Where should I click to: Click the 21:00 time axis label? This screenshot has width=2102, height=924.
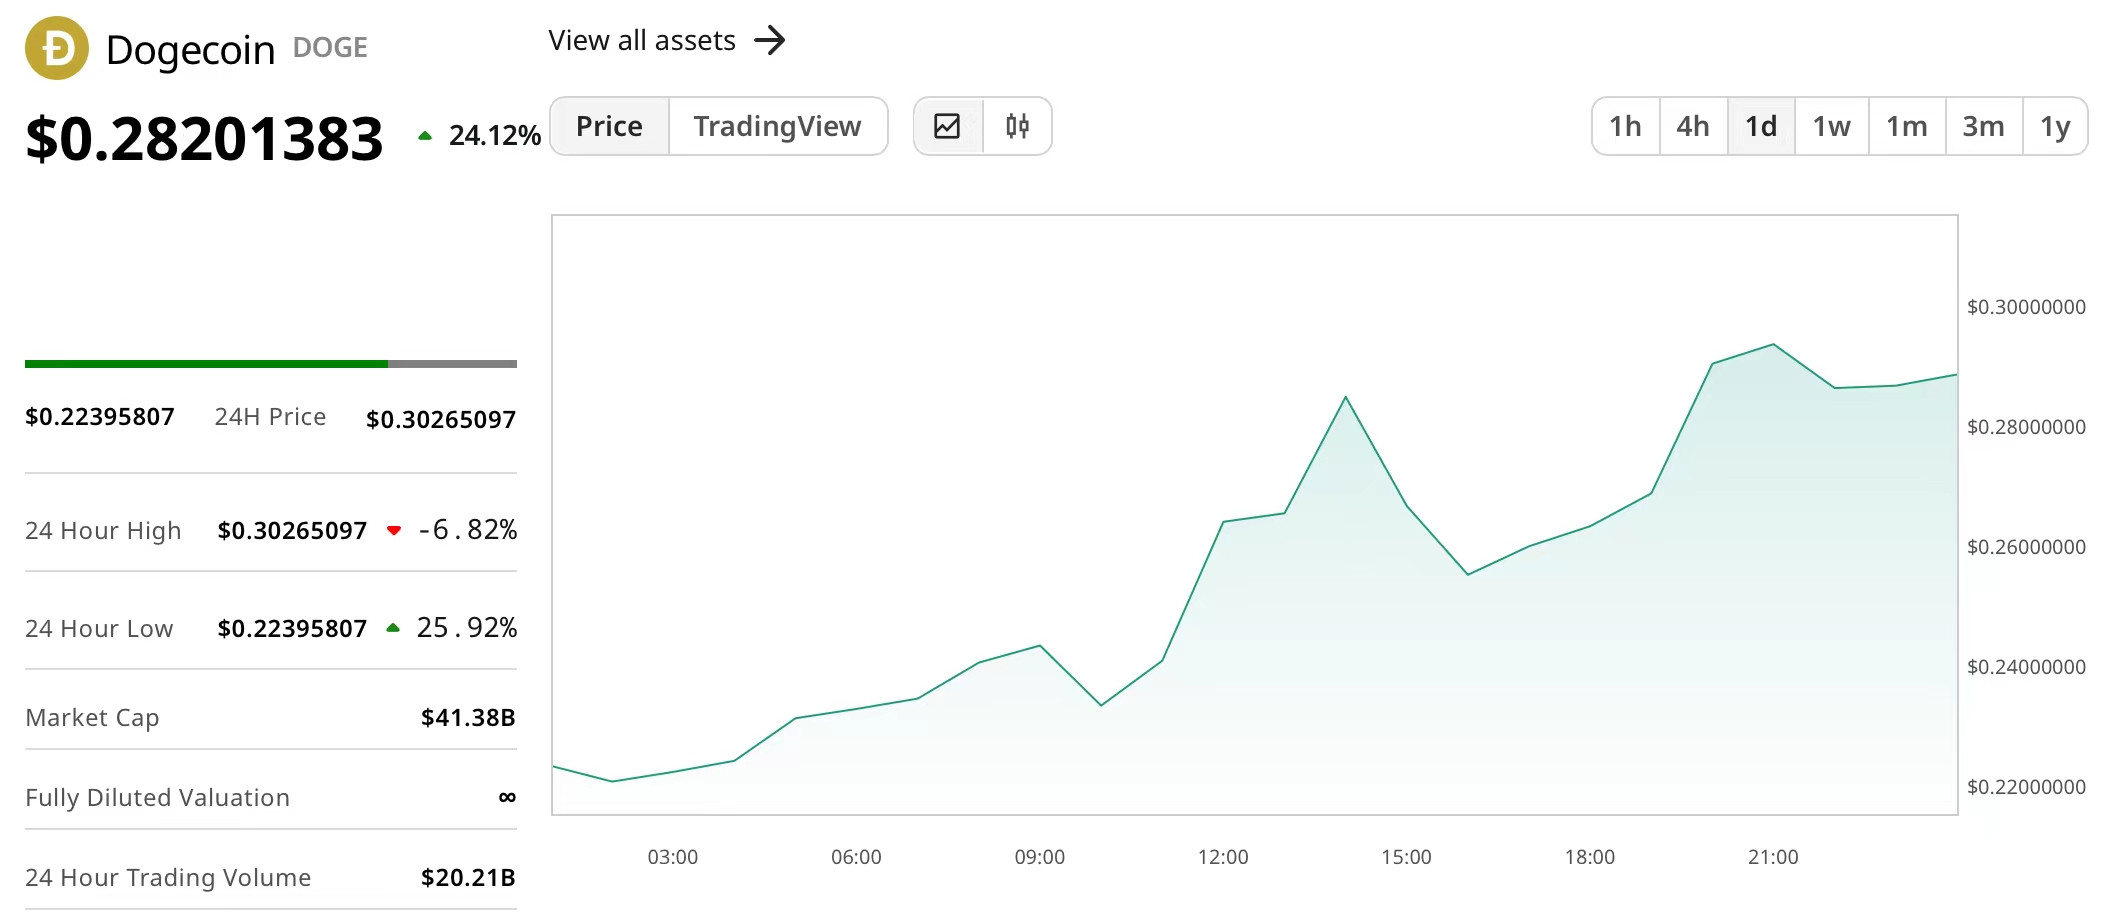(x=1773, y=857)
